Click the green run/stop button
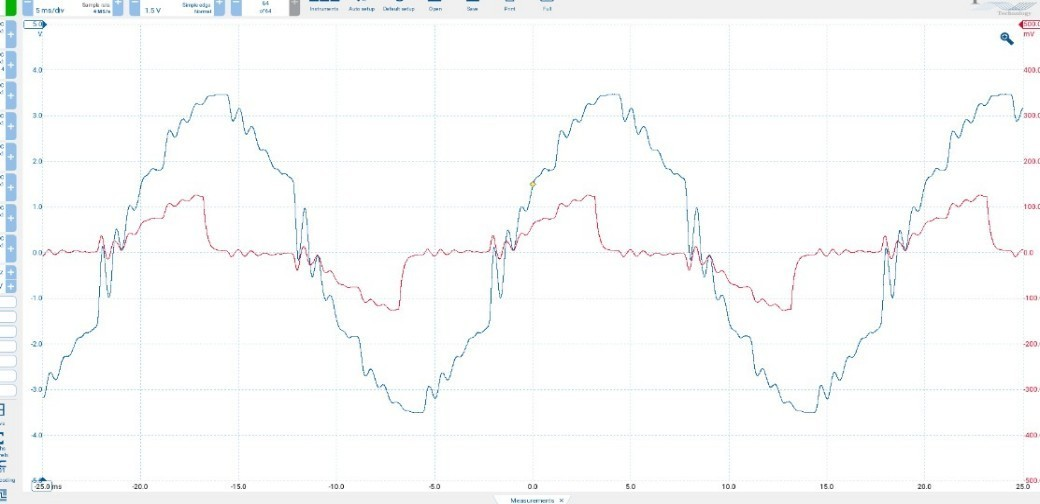 (11, 8)
